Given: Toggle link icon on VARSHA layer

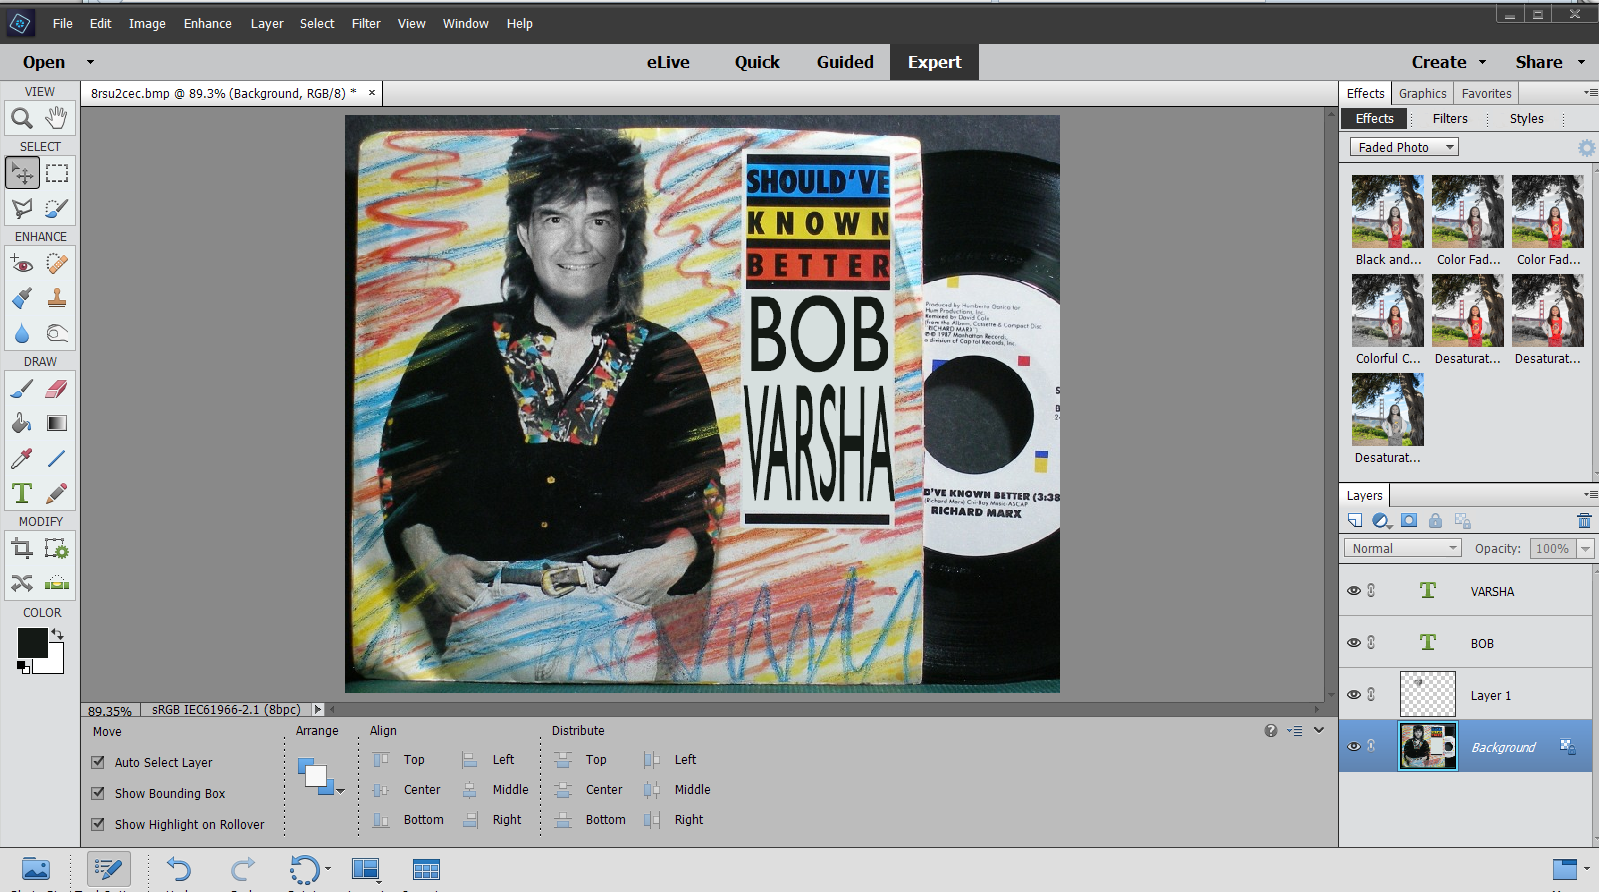Looking at the screenshot, I should coord(1371,591).
